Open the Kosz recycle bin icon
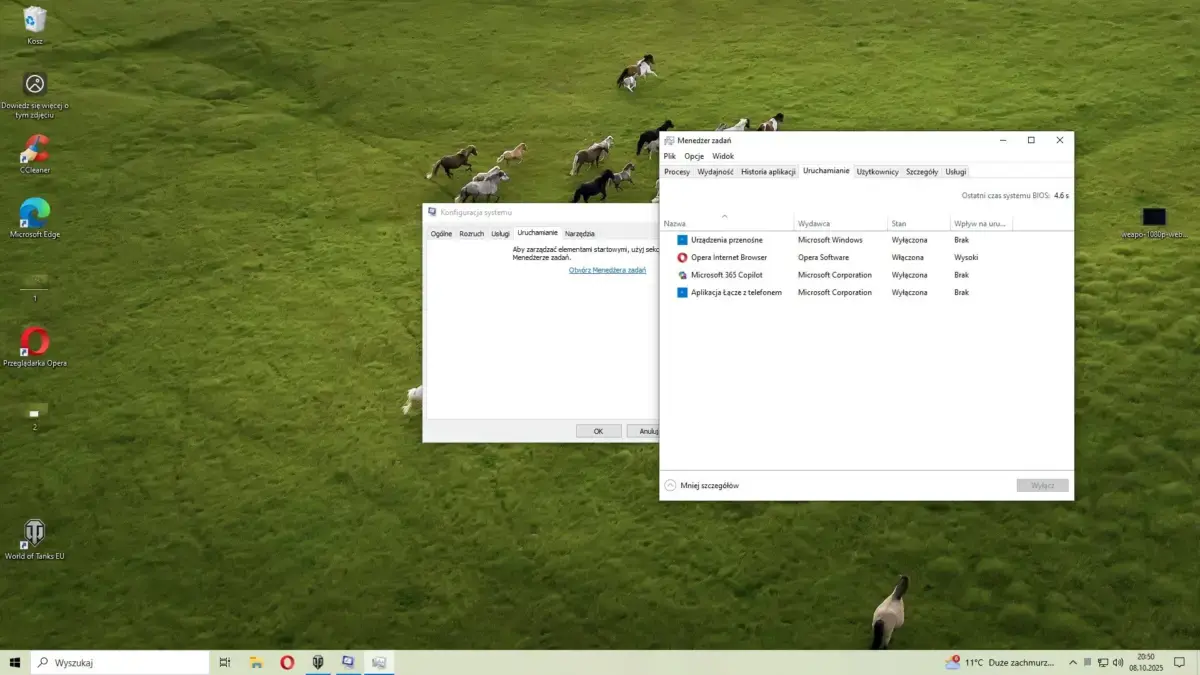1200x675 pixels. point(35,20)
